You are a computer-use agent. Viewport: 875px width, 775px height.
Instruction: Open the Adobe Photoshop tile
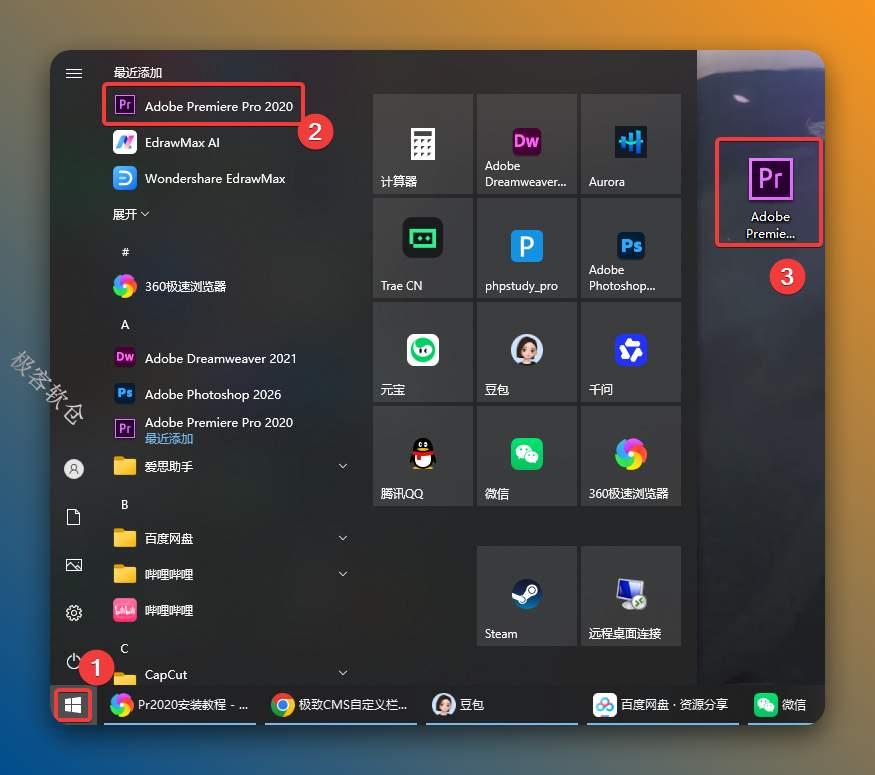click(x=631, y=248)
